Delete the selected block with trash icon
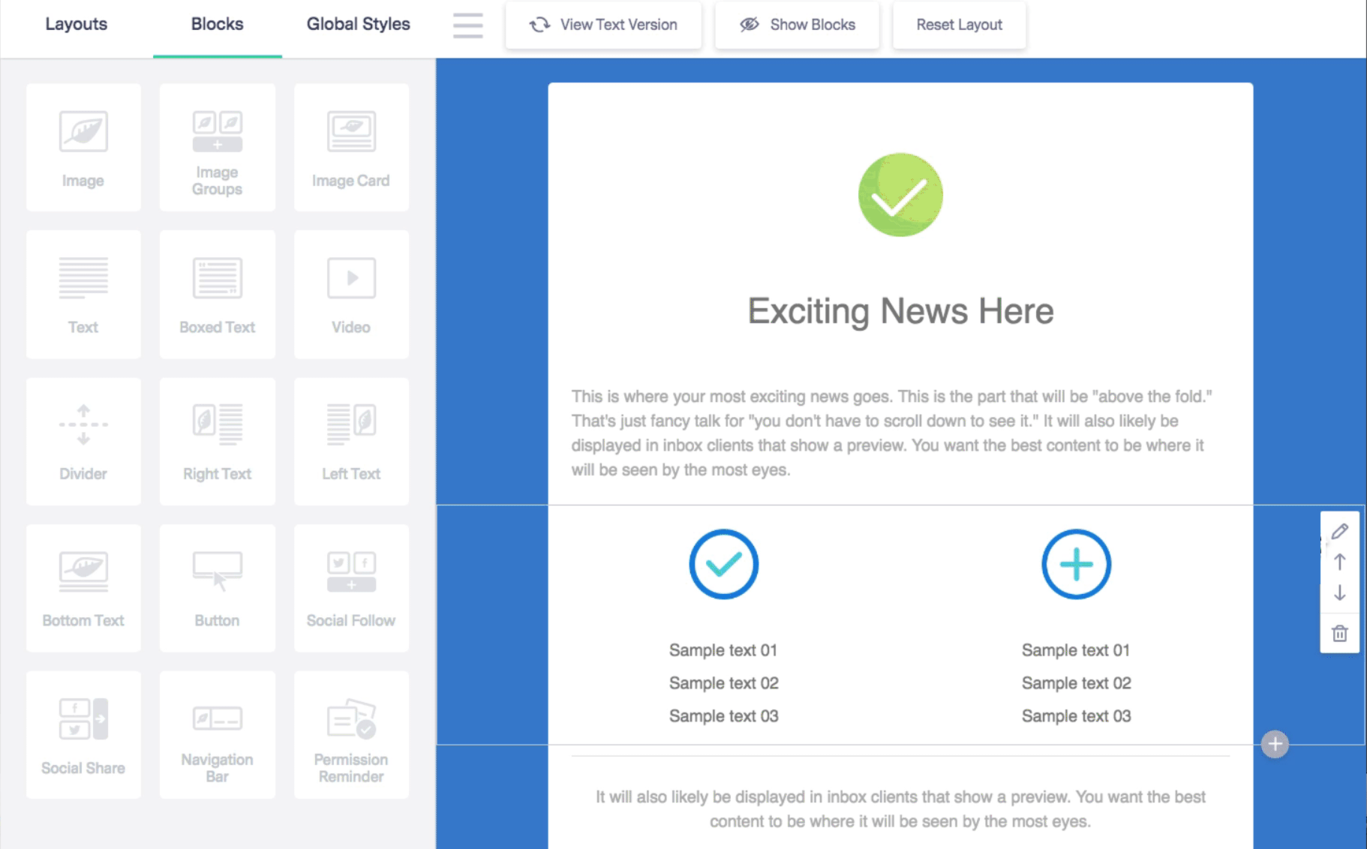Image resolution: width=1367 pixels, height=849 pixels. pos(1340,633)
